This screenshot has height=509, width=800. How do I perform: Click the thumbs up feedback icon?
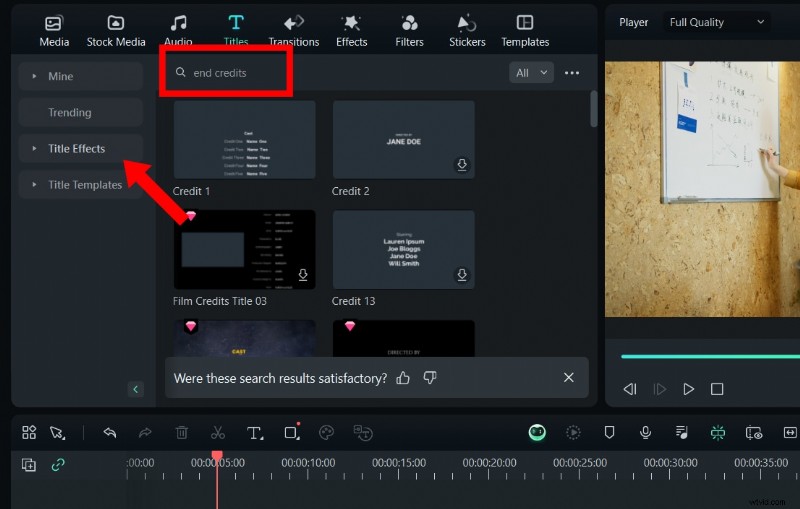click(x=403, y=378)
